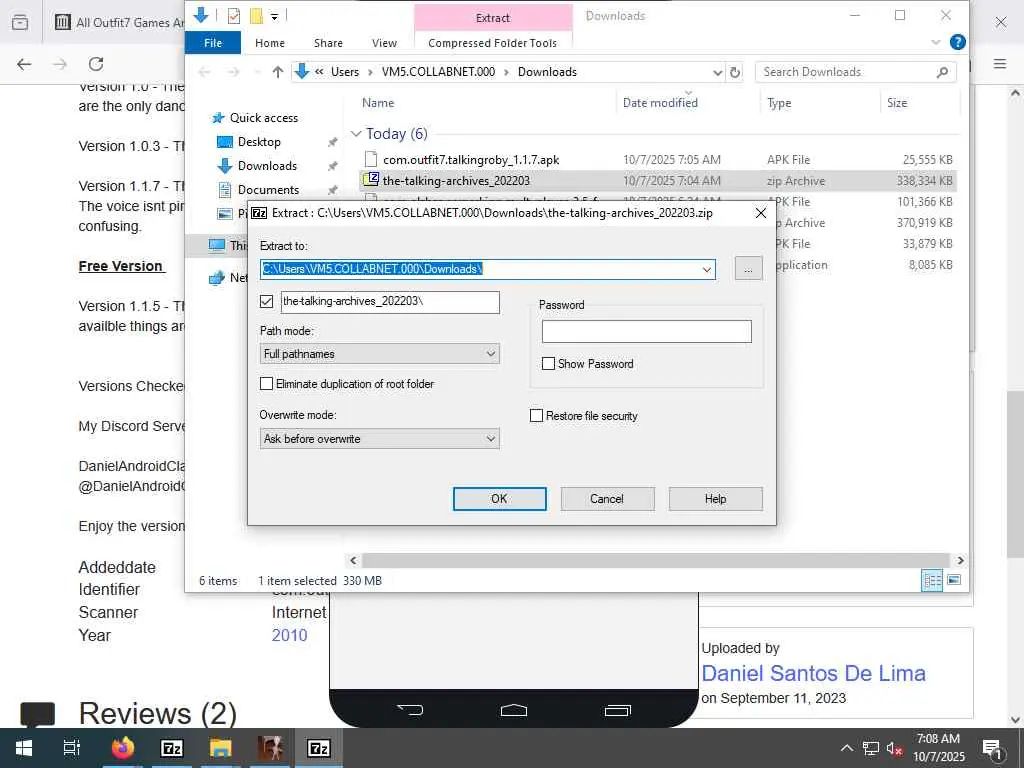Screen dimensions: 1024x768
Task: Click the muted volume tray icon
Action: click(x=894, y=749)
